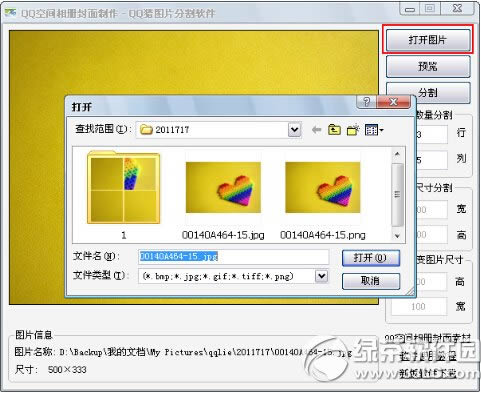Close the main application window
The image size is (481, 393).
(x=458, y=8)
